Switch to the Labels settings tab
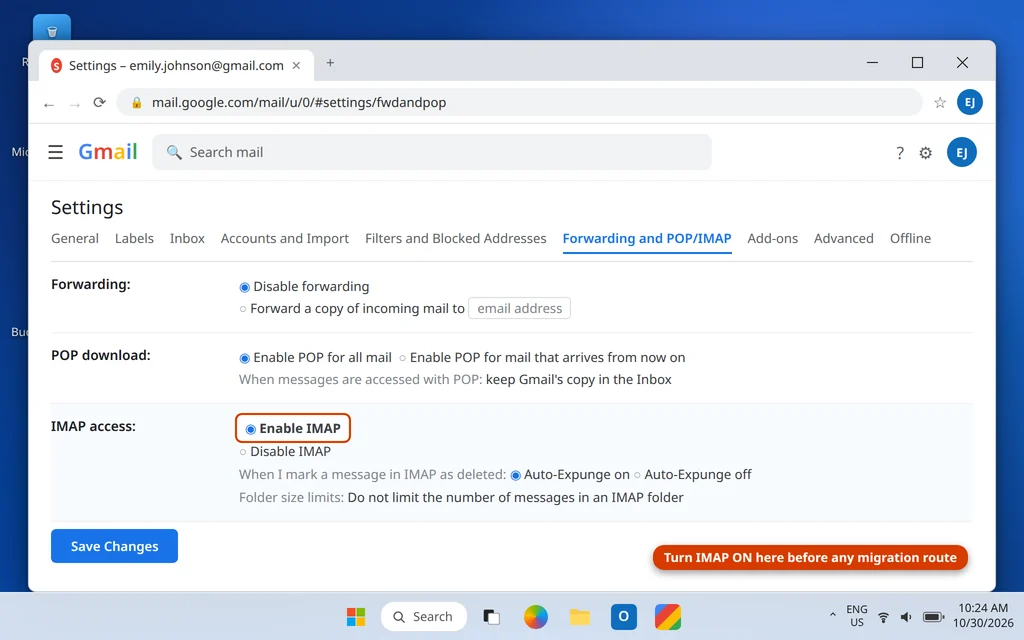Screen dimensions: 1024x640 [135, 238]
